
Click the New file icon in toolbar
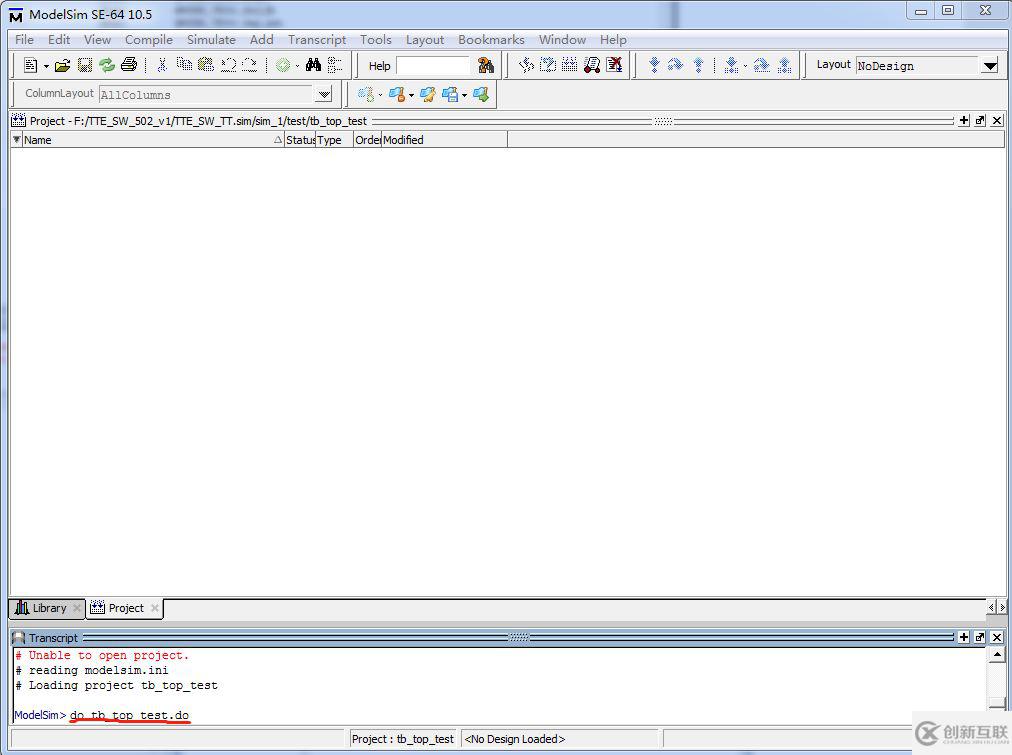click(x=30, y=65)
